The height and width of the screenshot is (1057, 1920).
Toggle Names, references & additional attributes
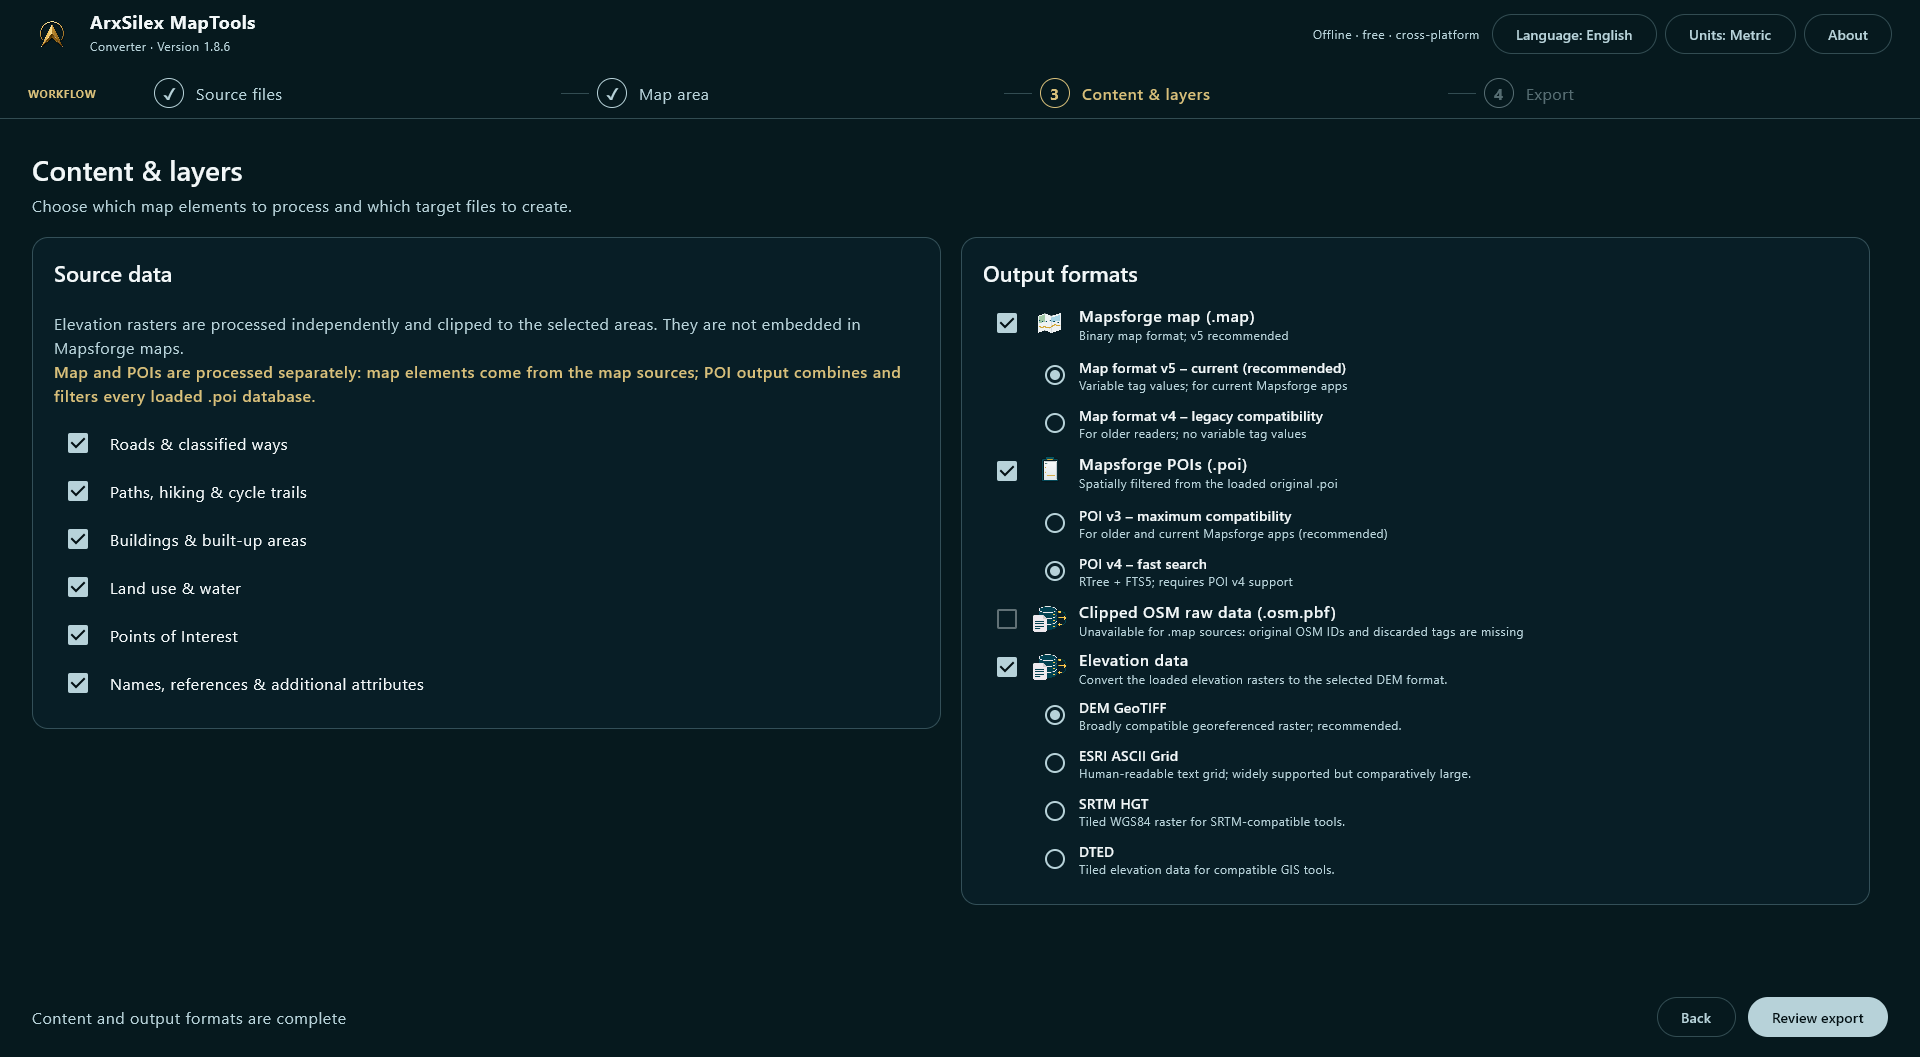click(x=78, y=683)
